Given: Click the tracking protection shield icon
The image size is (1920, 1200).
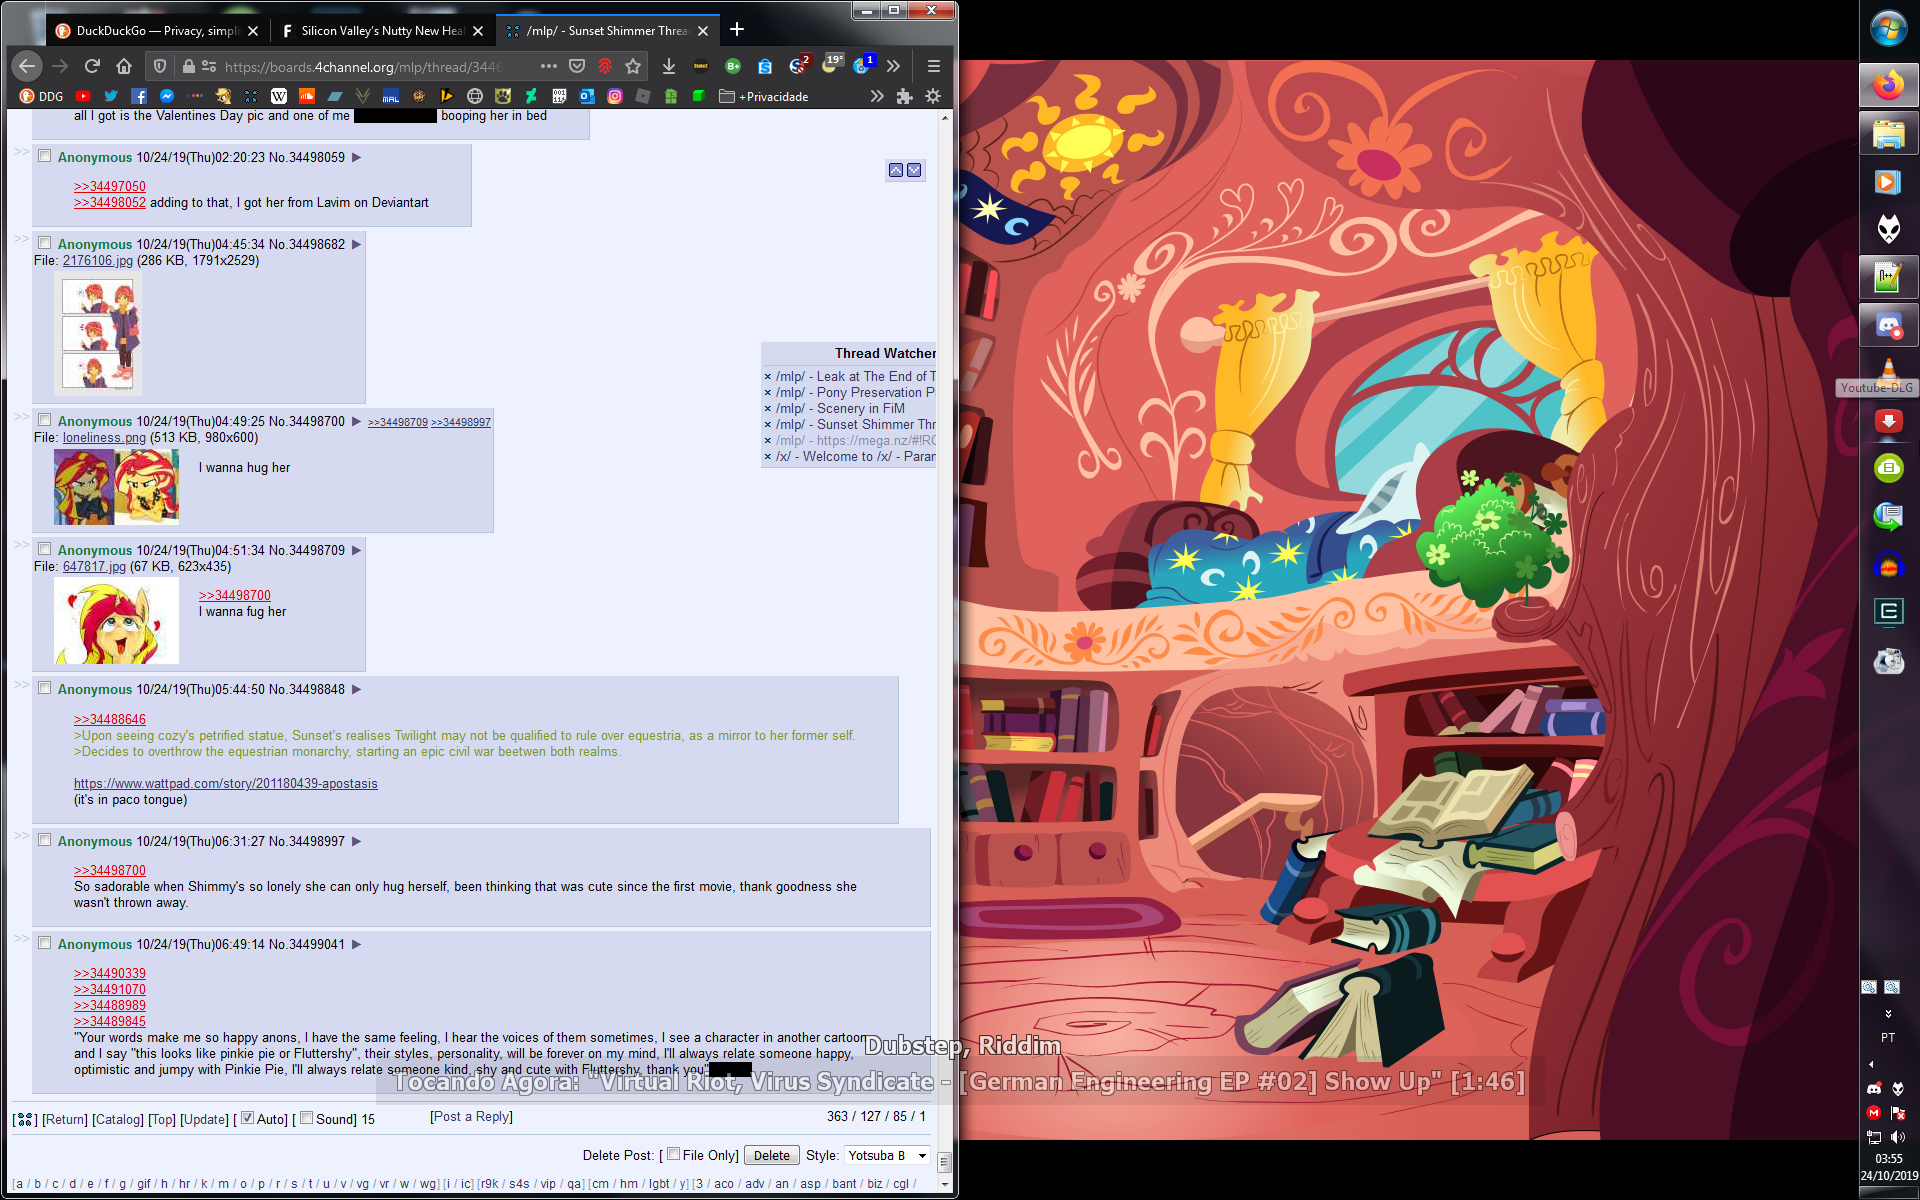Looking at the screenshot, I should click(x=160, y=66).
